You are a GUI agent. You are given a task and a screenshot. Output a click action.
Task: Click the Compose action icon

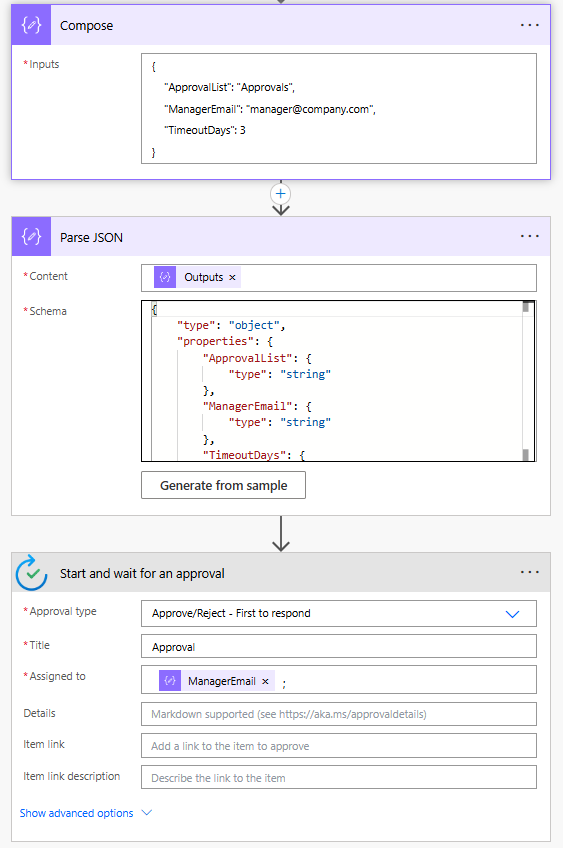click(31, 25)
